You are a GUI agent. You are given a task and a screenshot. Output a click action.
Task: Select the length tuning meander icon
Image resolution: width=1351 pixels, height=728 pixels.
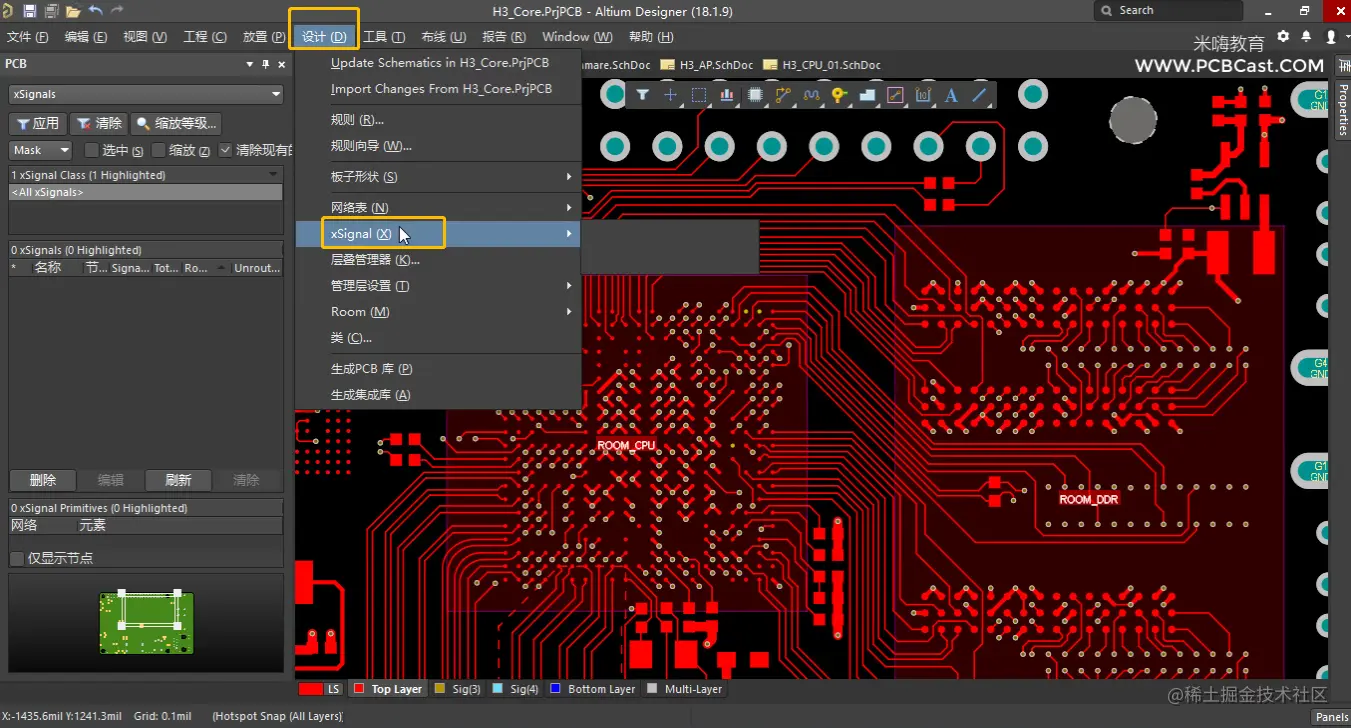pos(811,95)
